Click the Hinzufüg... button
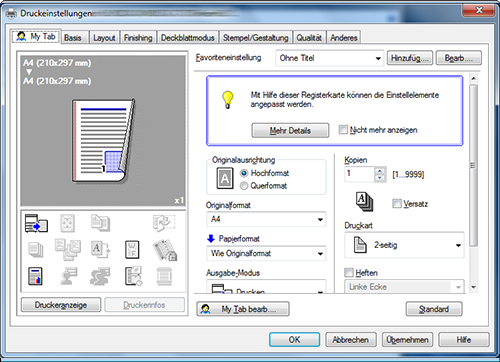Screen dimensions: 500x362 pos(410,58)
